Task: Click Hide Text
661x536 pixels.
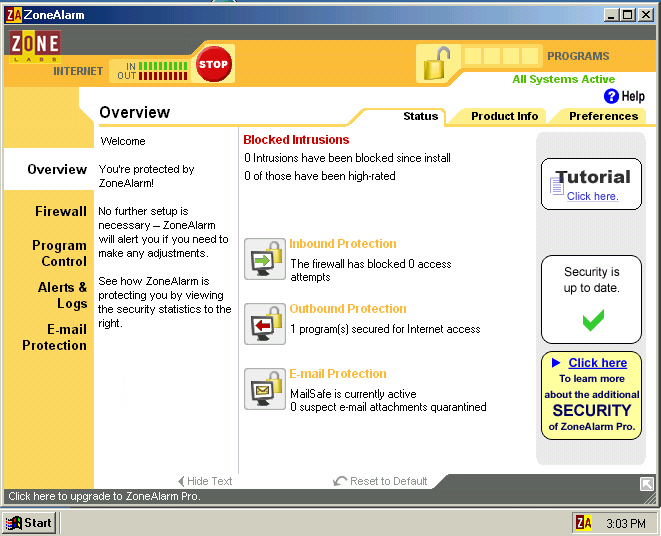Action: [x=205, y=481]
